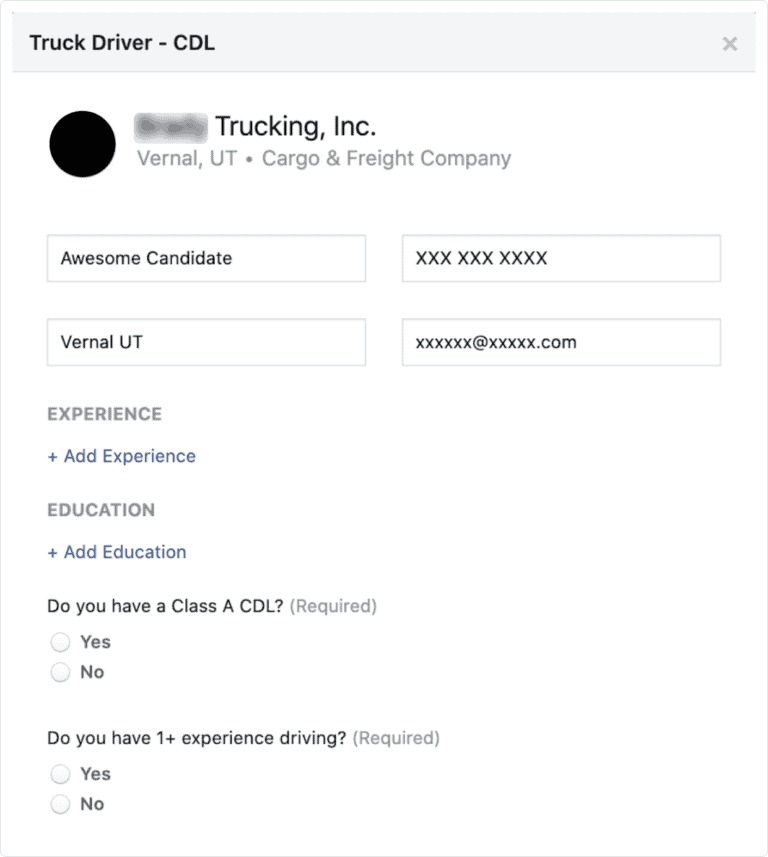Select the xxxxxx@xxxxx.com email field

coord(561,342)
